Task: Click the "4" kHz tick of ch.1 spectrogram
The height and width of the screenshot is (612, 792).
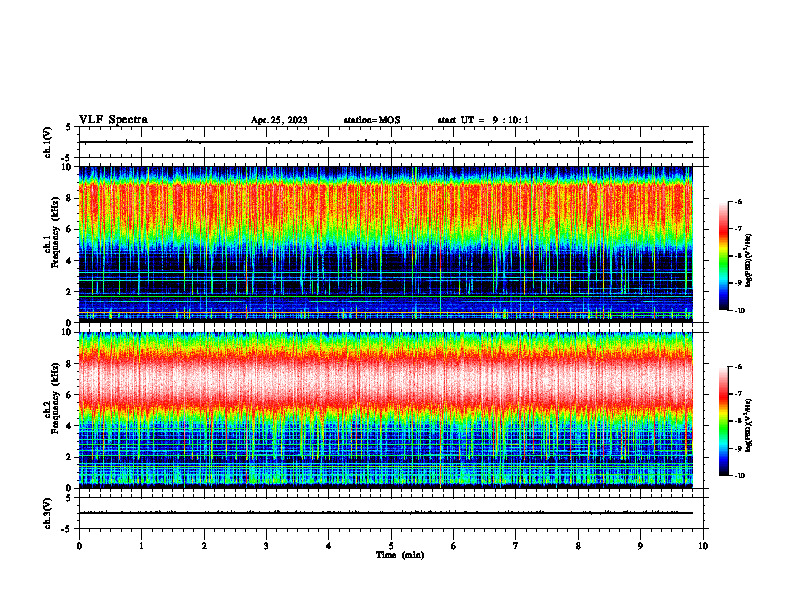Action: tap(70, 261)
